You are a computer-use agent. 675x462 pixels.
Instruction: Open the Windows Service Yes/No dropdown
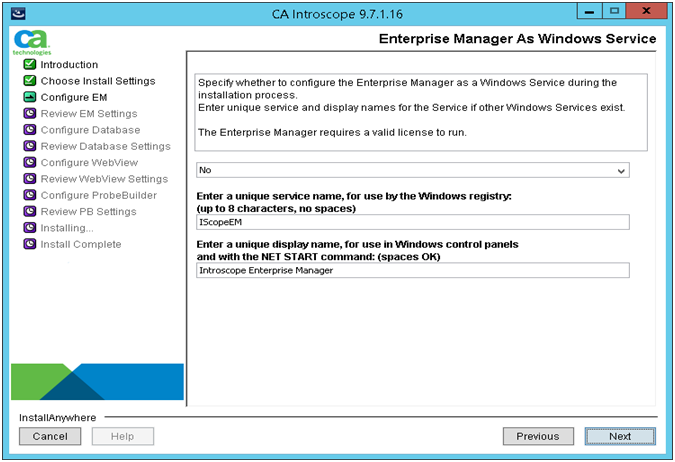pyautogui.click(x=411, y=170)
